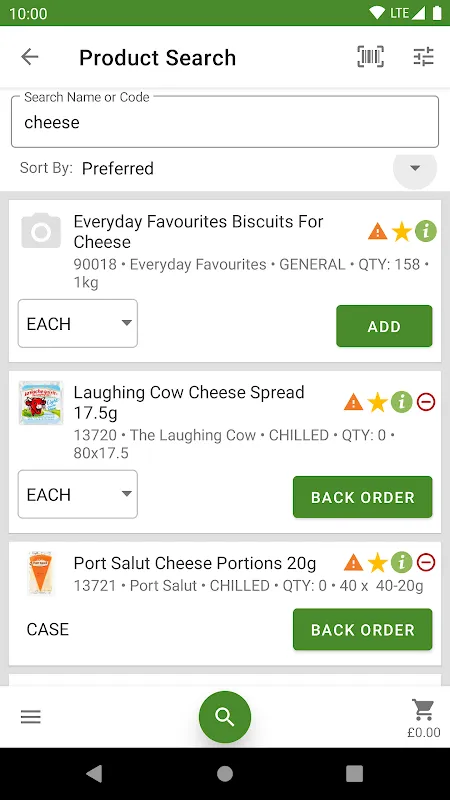Tap the red minus icon on Port Salut
The height and width of the screenshot is (800, 450).
click(426, 562)
